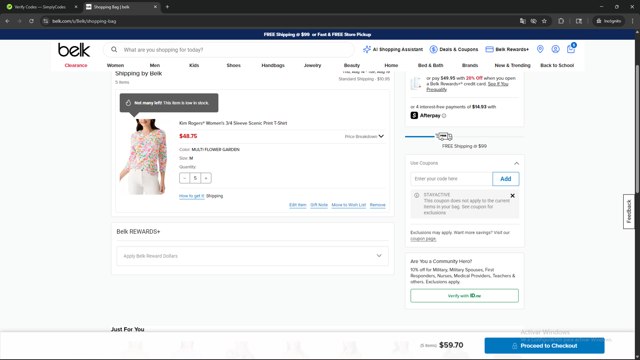The image size is (640, 360).
Task: Click Edit Item link
Action: tap(298, 205)
